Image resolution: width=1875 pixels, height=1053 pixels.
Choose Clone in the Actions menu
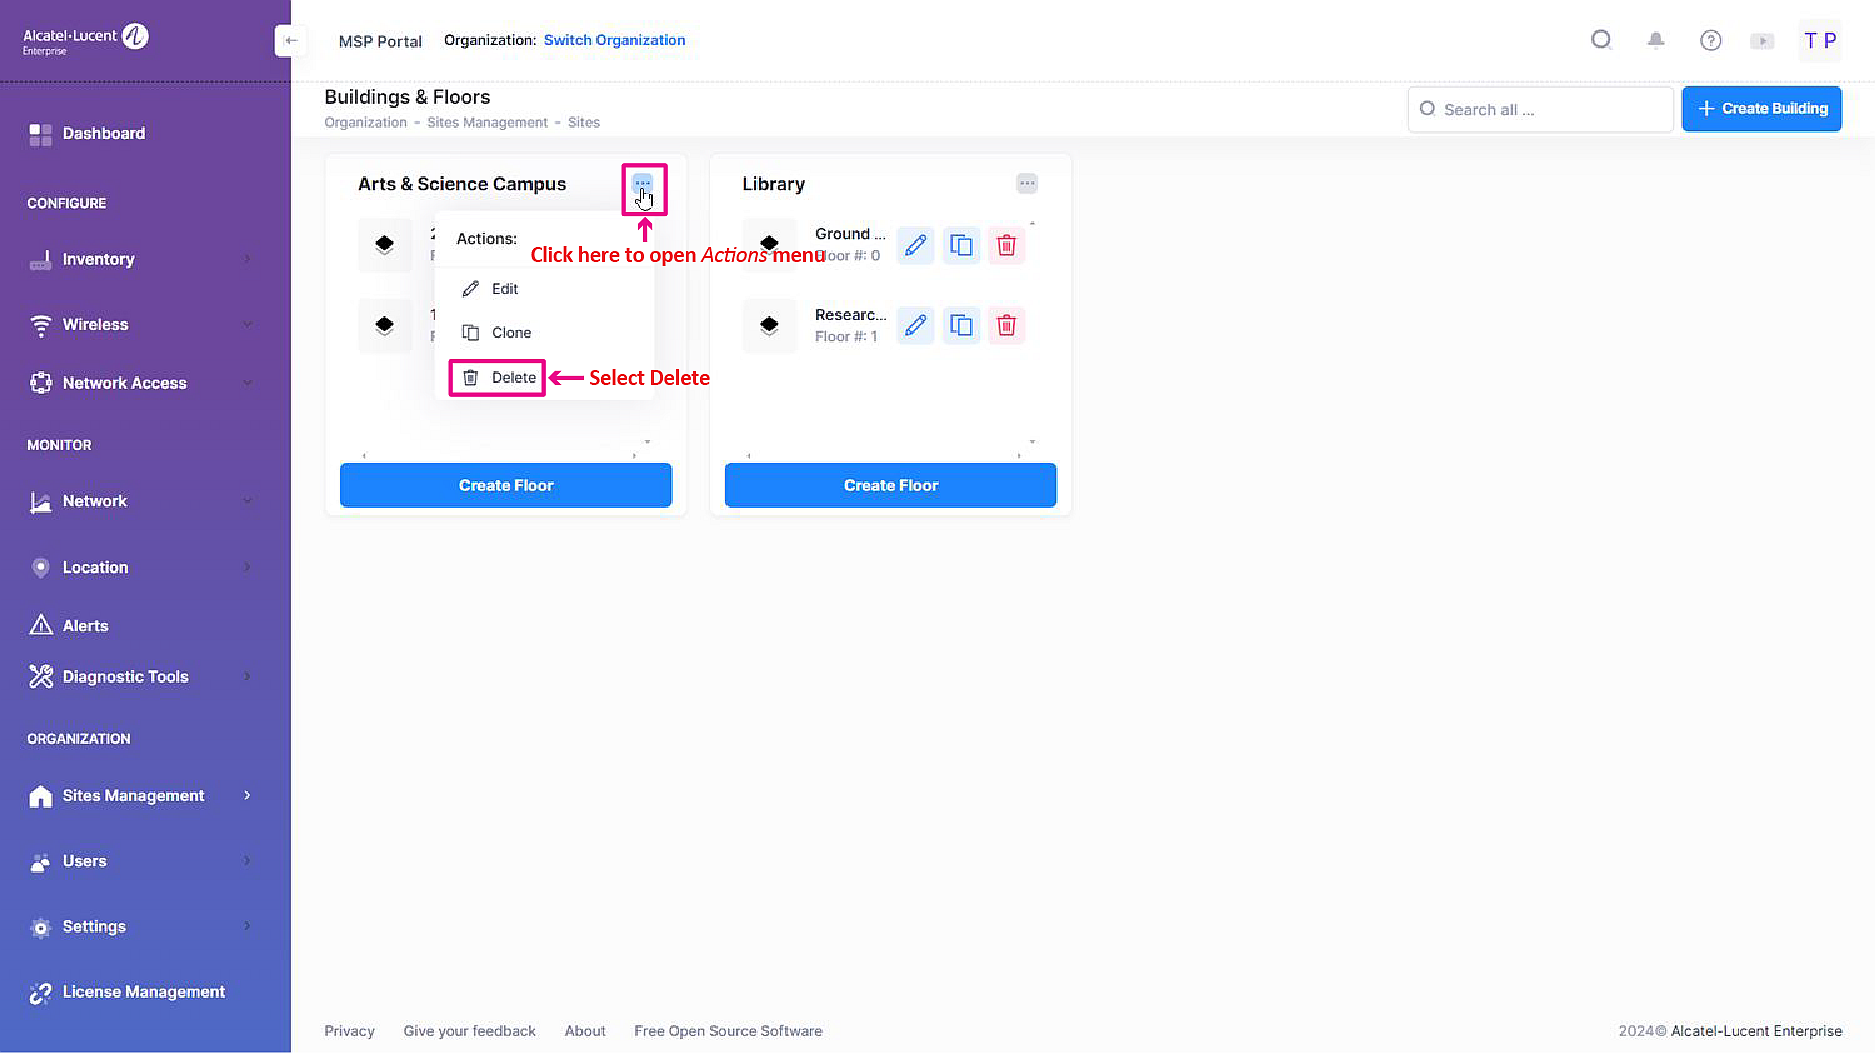510,333
